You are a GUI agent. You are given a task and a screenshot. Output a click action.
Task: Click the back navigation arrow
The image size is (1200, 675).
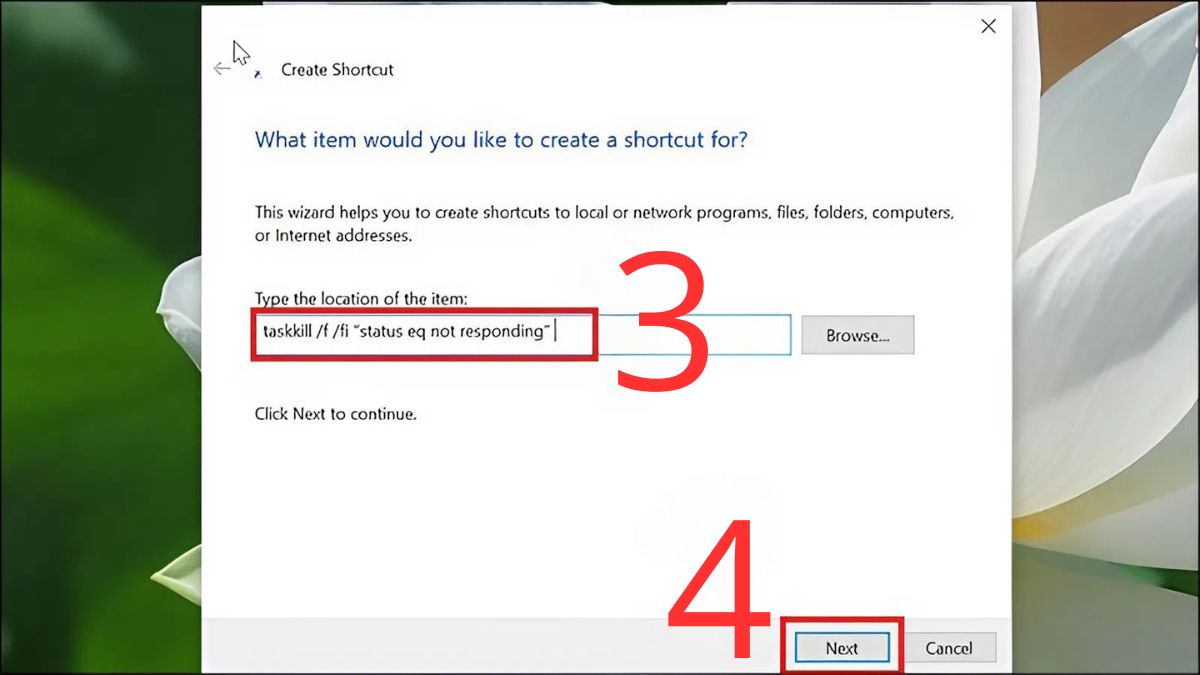[222, 66]
